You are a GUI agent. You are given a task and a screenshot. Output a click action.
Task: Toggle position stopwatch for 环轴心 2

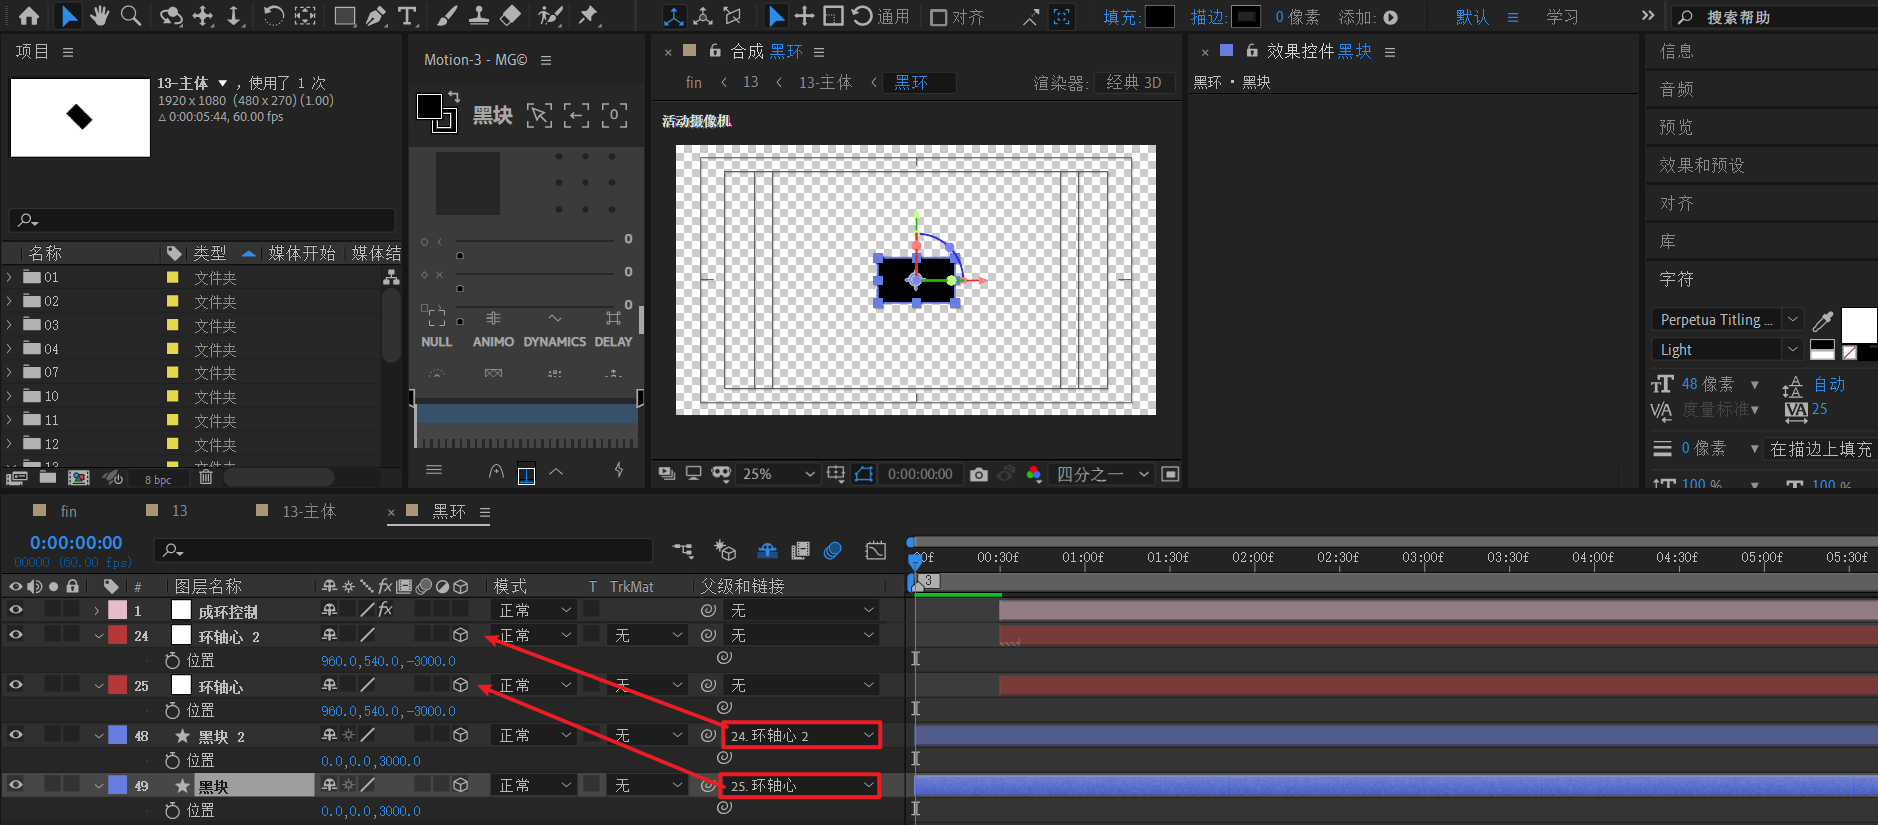click(x=172, y=660)
